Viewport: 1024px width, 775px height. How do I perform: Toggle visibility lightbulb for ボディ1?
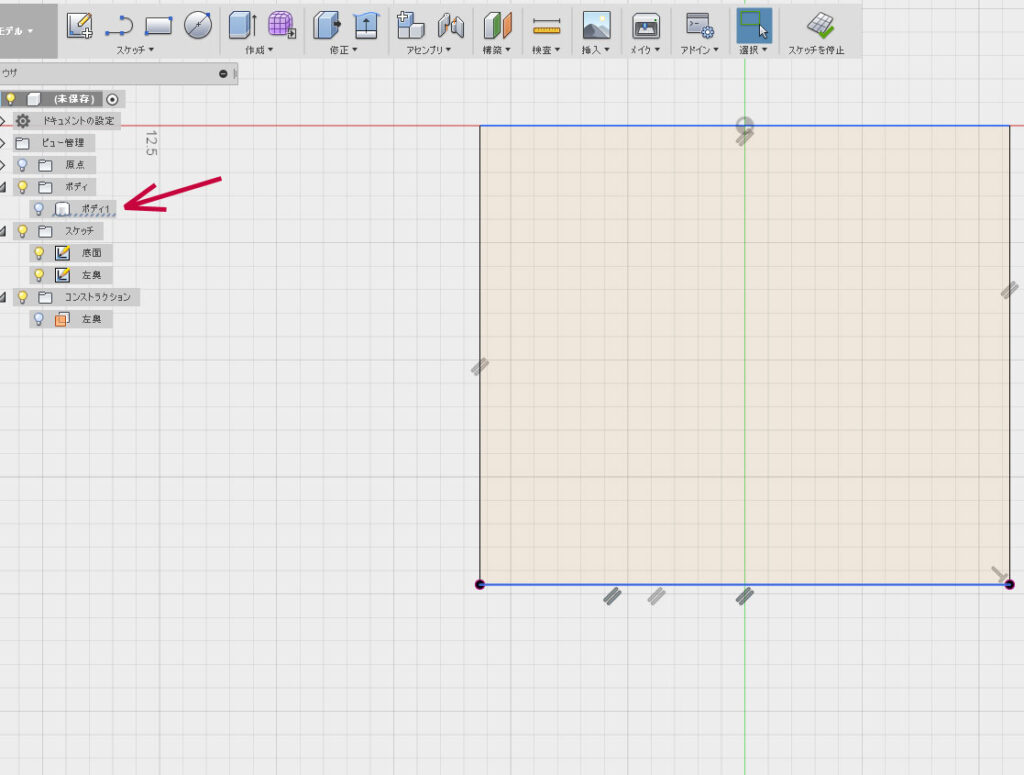[39, 209]
